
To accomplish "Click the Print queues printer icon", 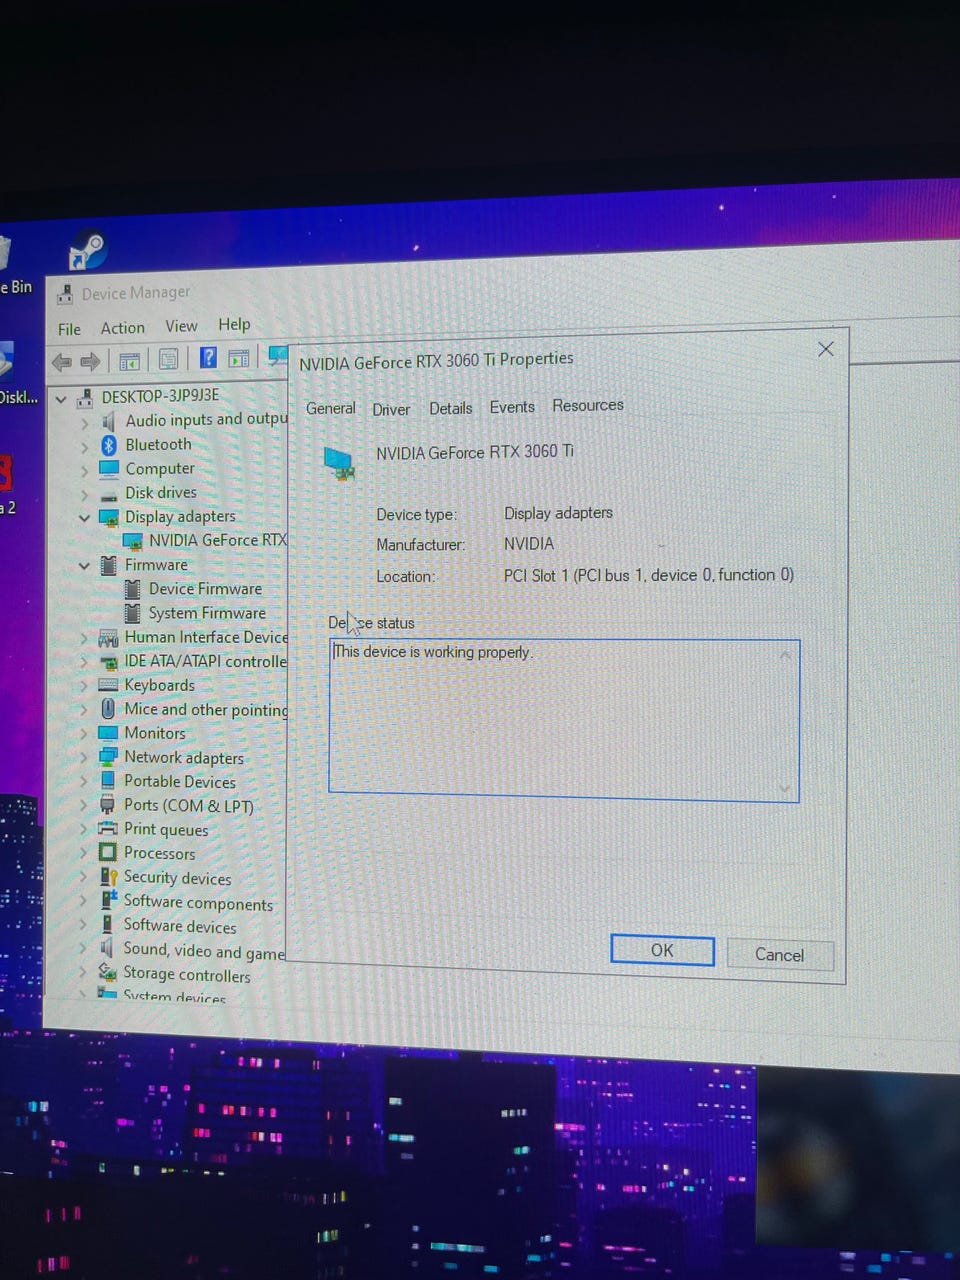I will click(107, 829).
